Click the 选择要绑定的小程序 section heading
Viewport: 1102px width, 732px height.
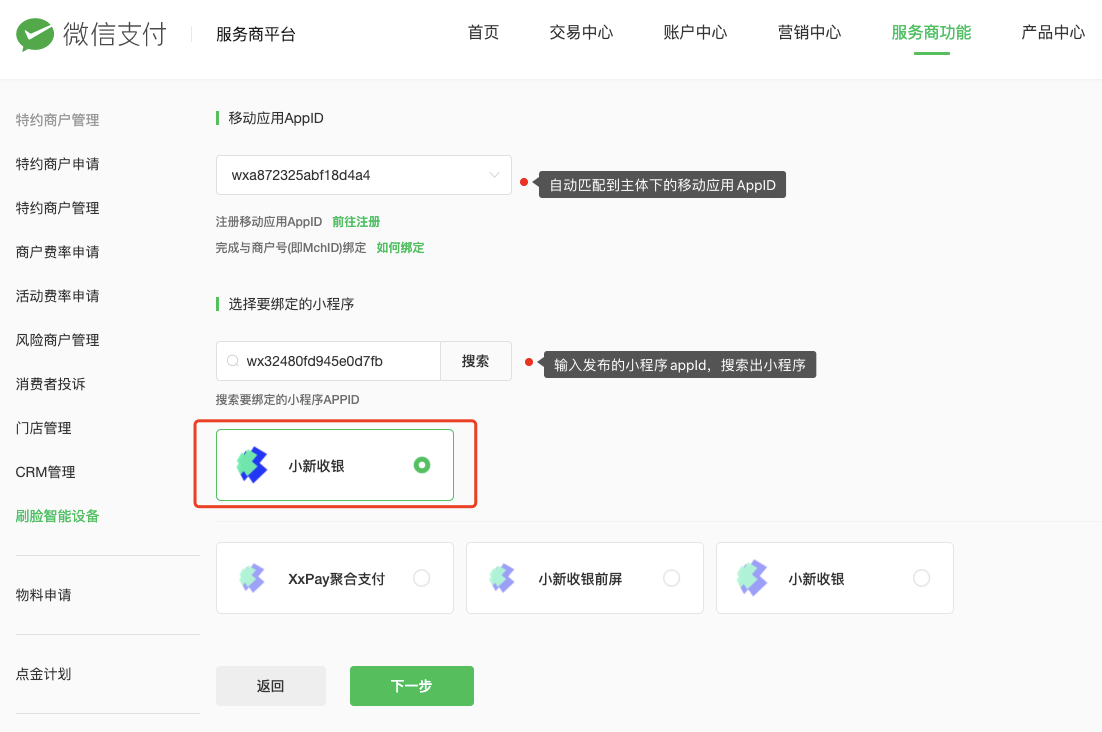coord(291,304)
